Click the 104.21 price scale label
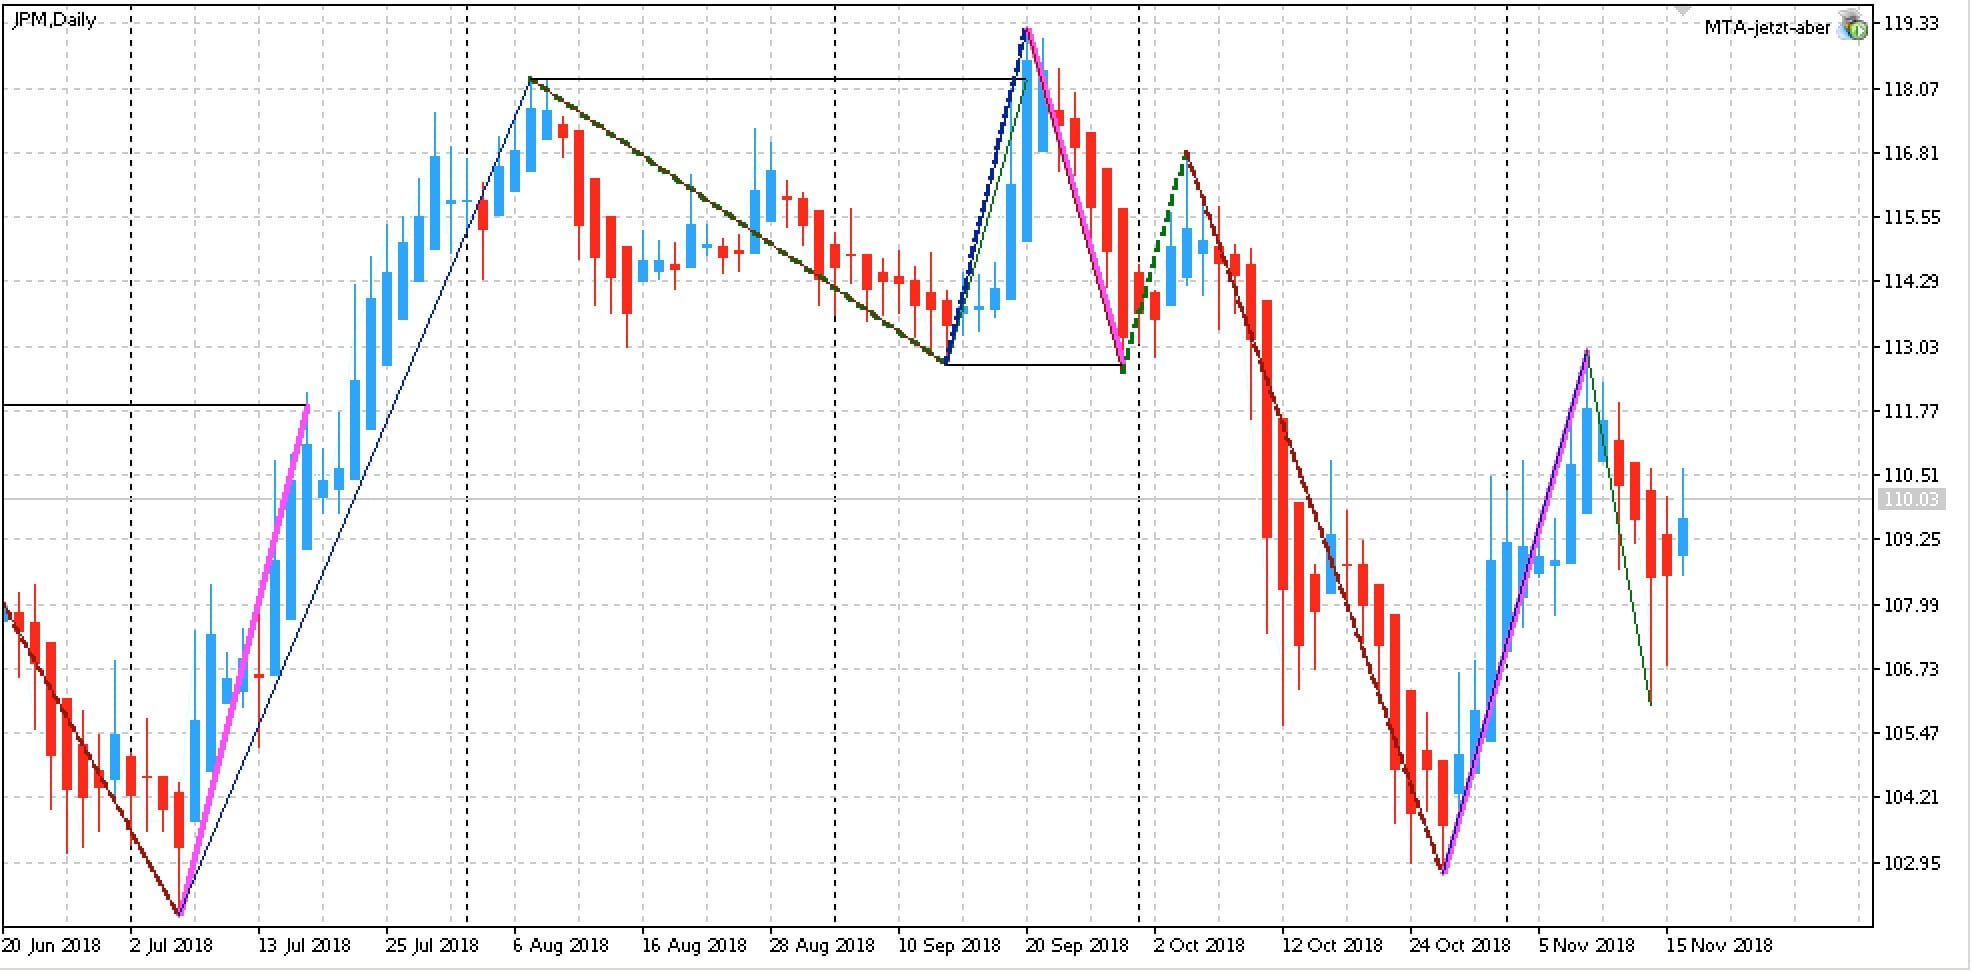Image resolution: width=1972 pixels, height=972 pixels. 1911,797
